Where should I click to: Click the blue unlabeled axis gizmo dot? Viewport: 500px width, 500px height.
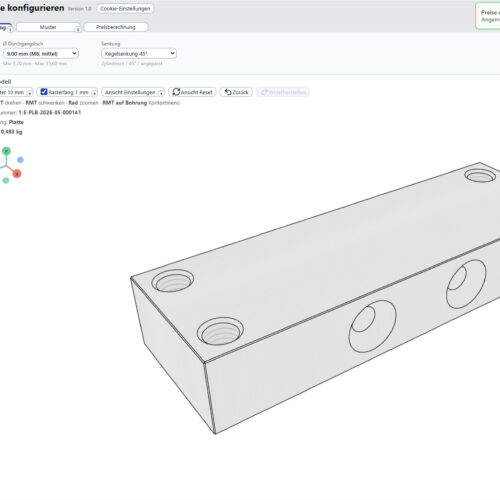(20, 160)
